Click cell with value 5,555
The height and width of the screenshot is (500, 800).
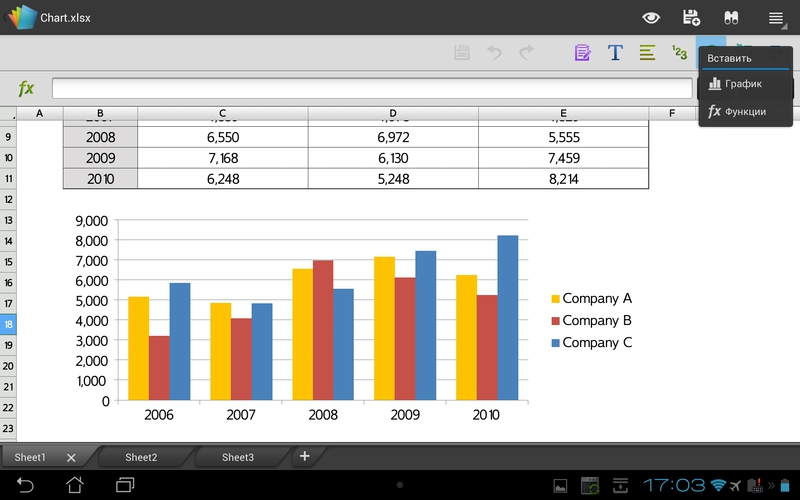tap(564, 137)
